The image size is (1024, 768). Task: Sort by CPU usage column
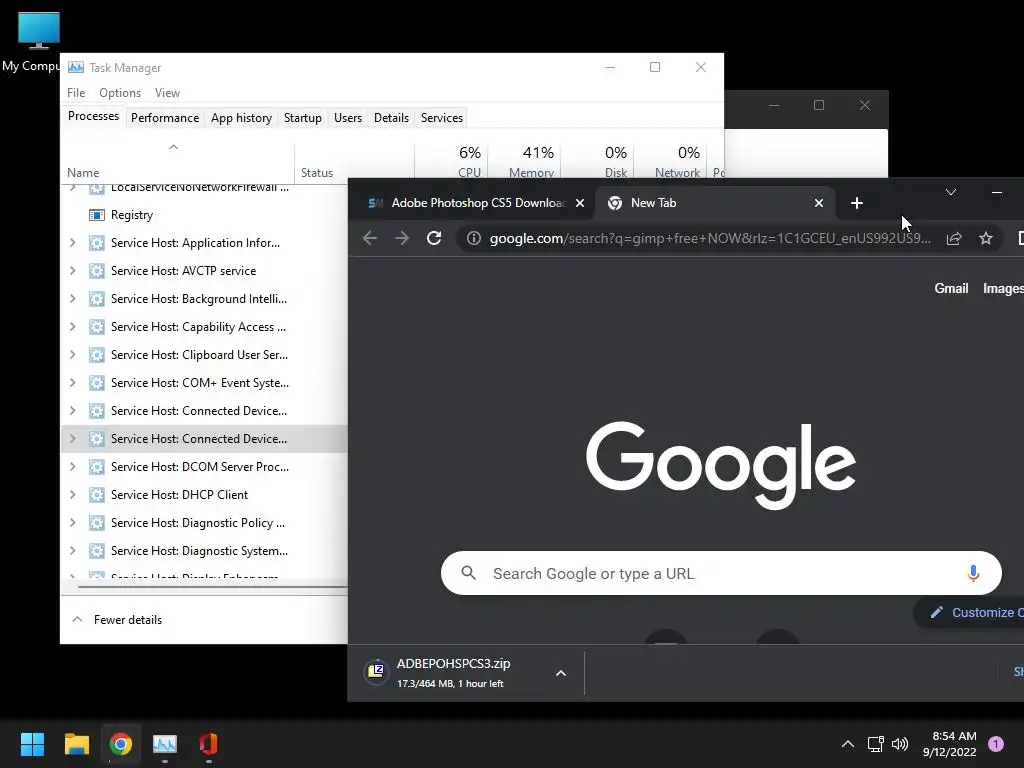(452, 161)
